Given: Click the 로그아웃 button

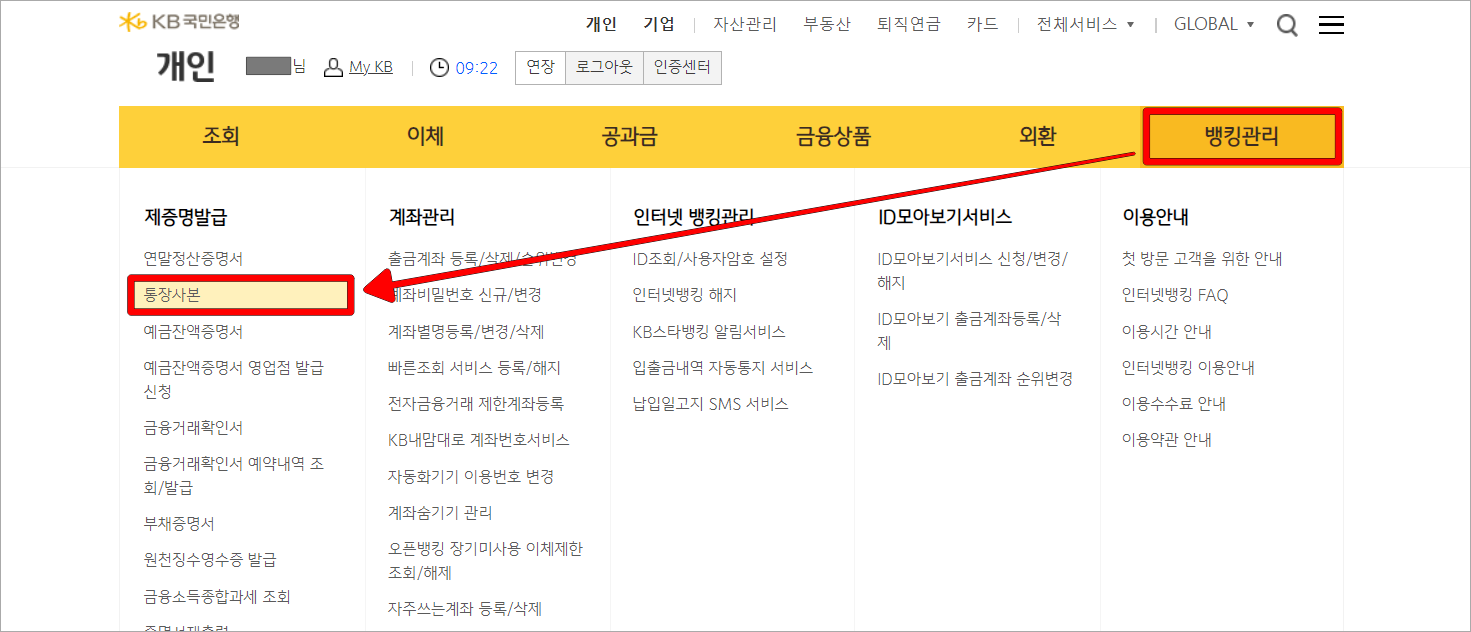Looking at the screenshot, I should (x=604, y=67).
